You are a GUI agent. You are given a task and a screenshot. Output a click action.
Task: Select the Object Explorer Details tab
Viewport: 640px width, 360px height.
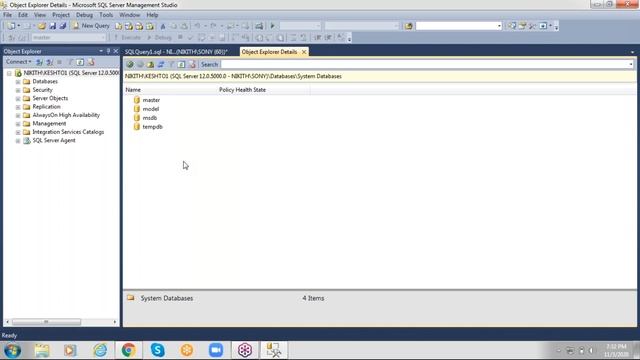click(x=269, y=52)
